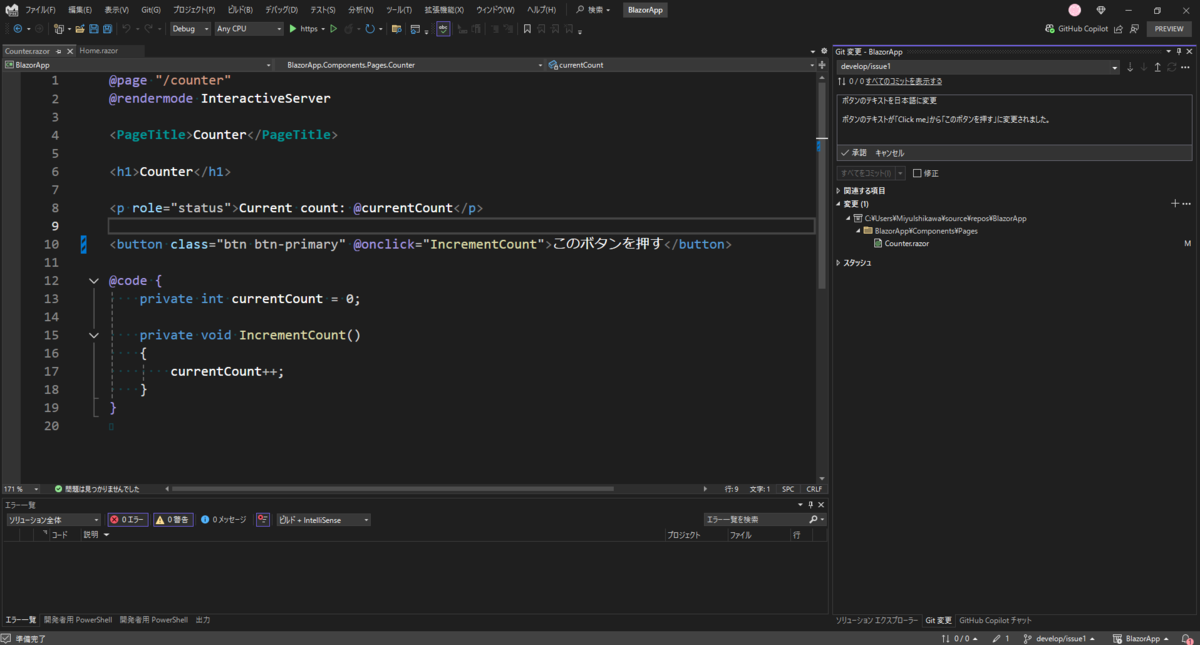Viewport: 1200px width, 645px height.
Task: Click the bookmark icon in the toolbar
Action: 527,29
